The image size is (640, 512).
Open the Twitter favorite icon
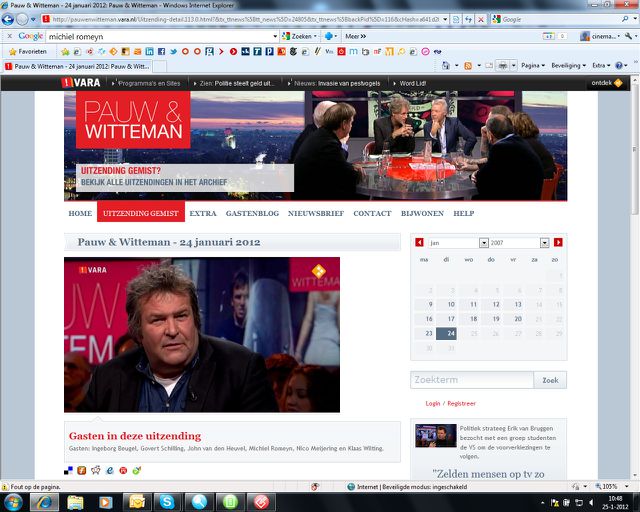(x=173, y=51)
